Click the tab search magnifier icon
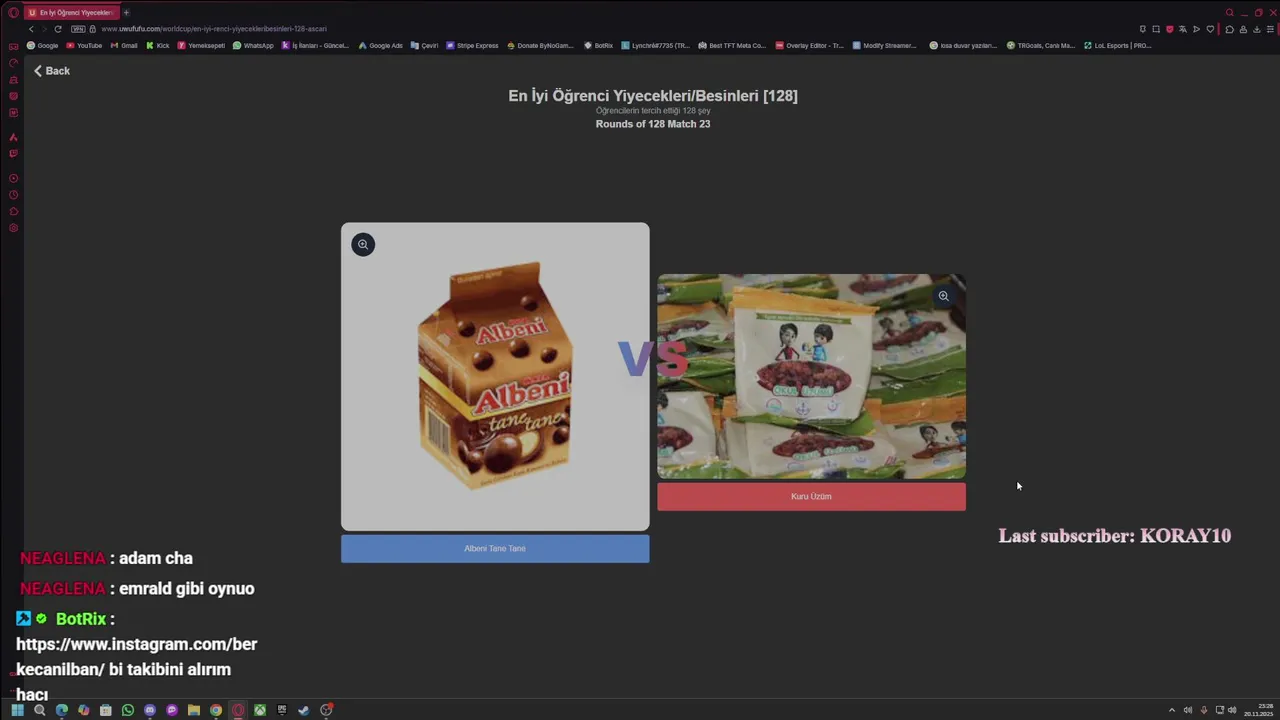This screenshot has width=1280, height=720. click(1230, 12)
